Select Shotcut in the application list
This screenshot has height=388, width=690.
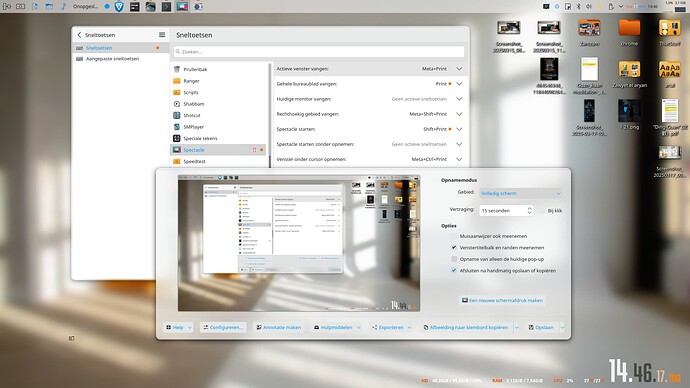(x=191, y=115)
